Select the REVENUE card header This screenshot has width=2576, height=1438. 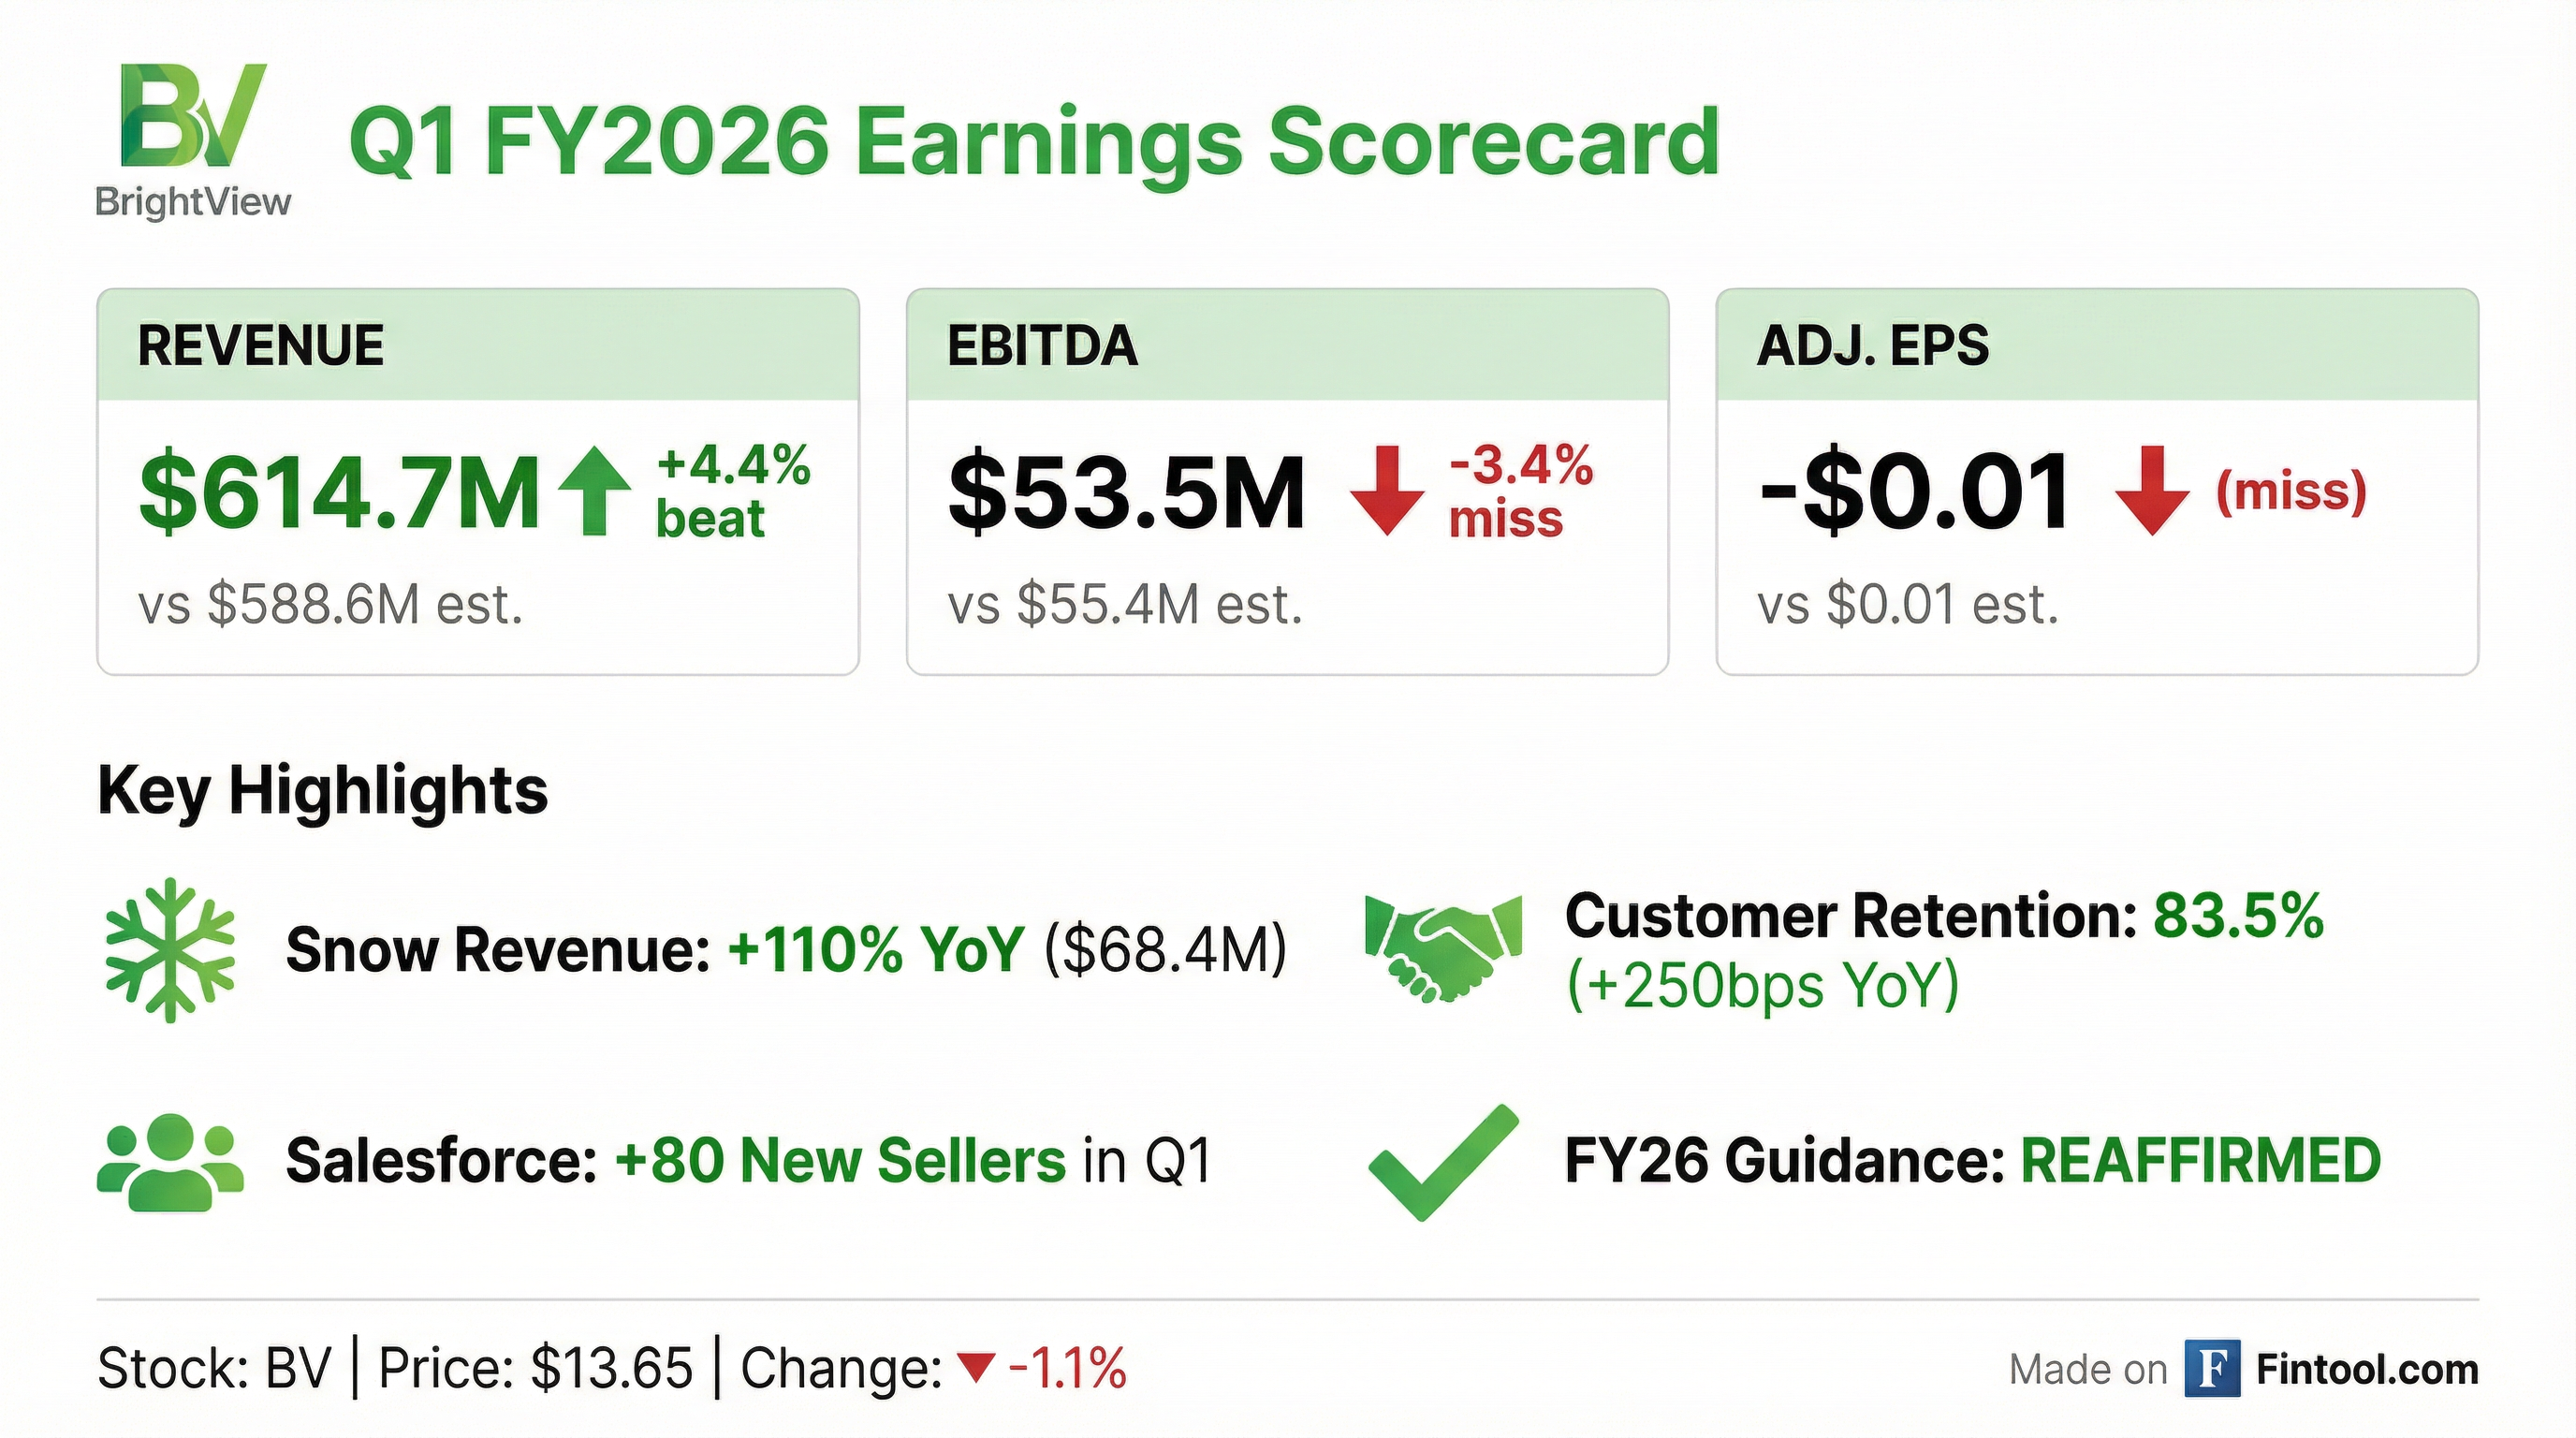[x=478, y=346]
